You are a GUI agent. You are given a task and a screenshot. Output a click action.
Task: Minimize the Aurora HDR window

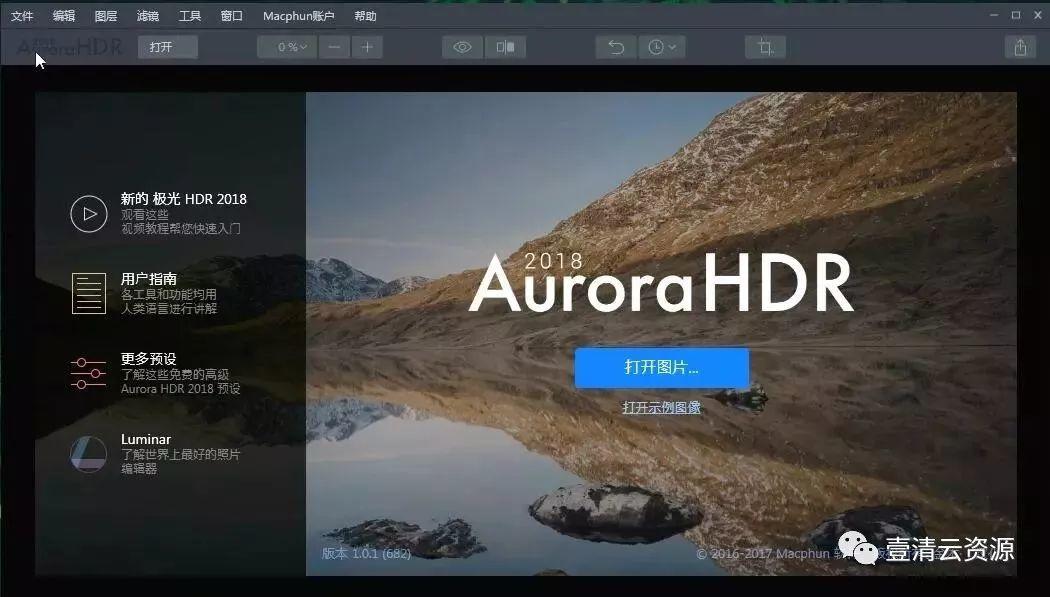994,15
